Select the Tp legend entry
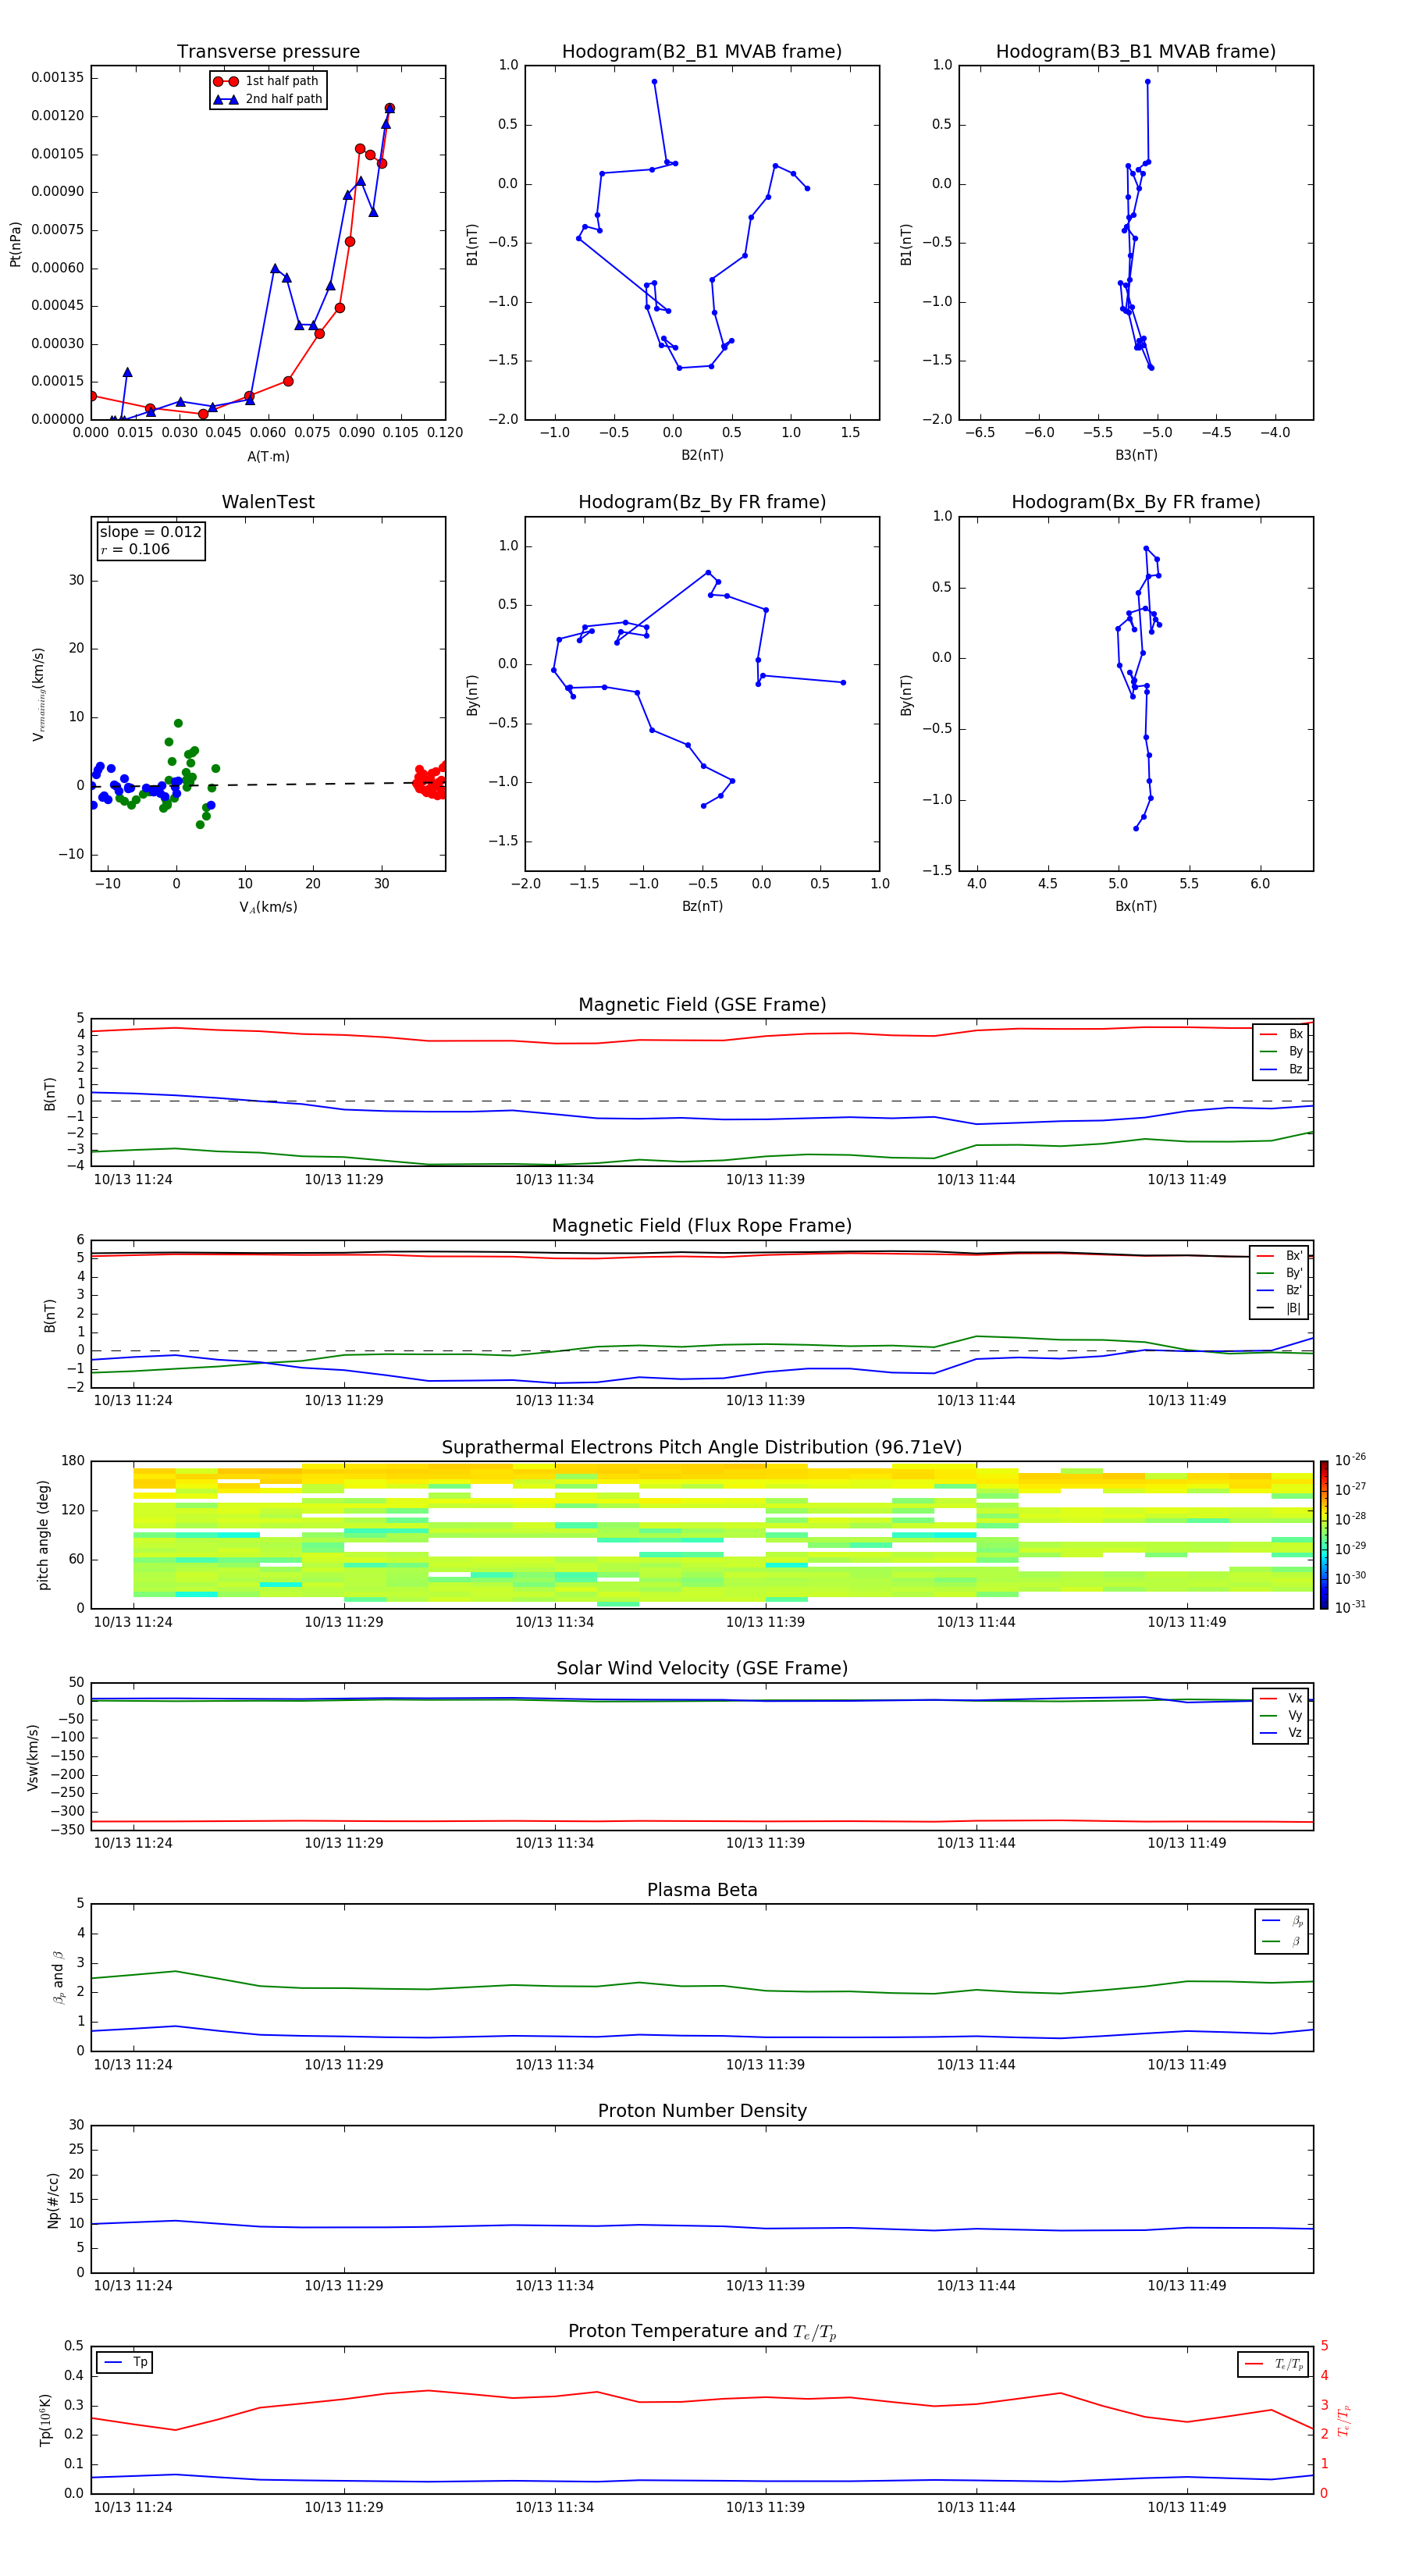This screenshot has width=1405, height=2576. (x=125, y=2362)
